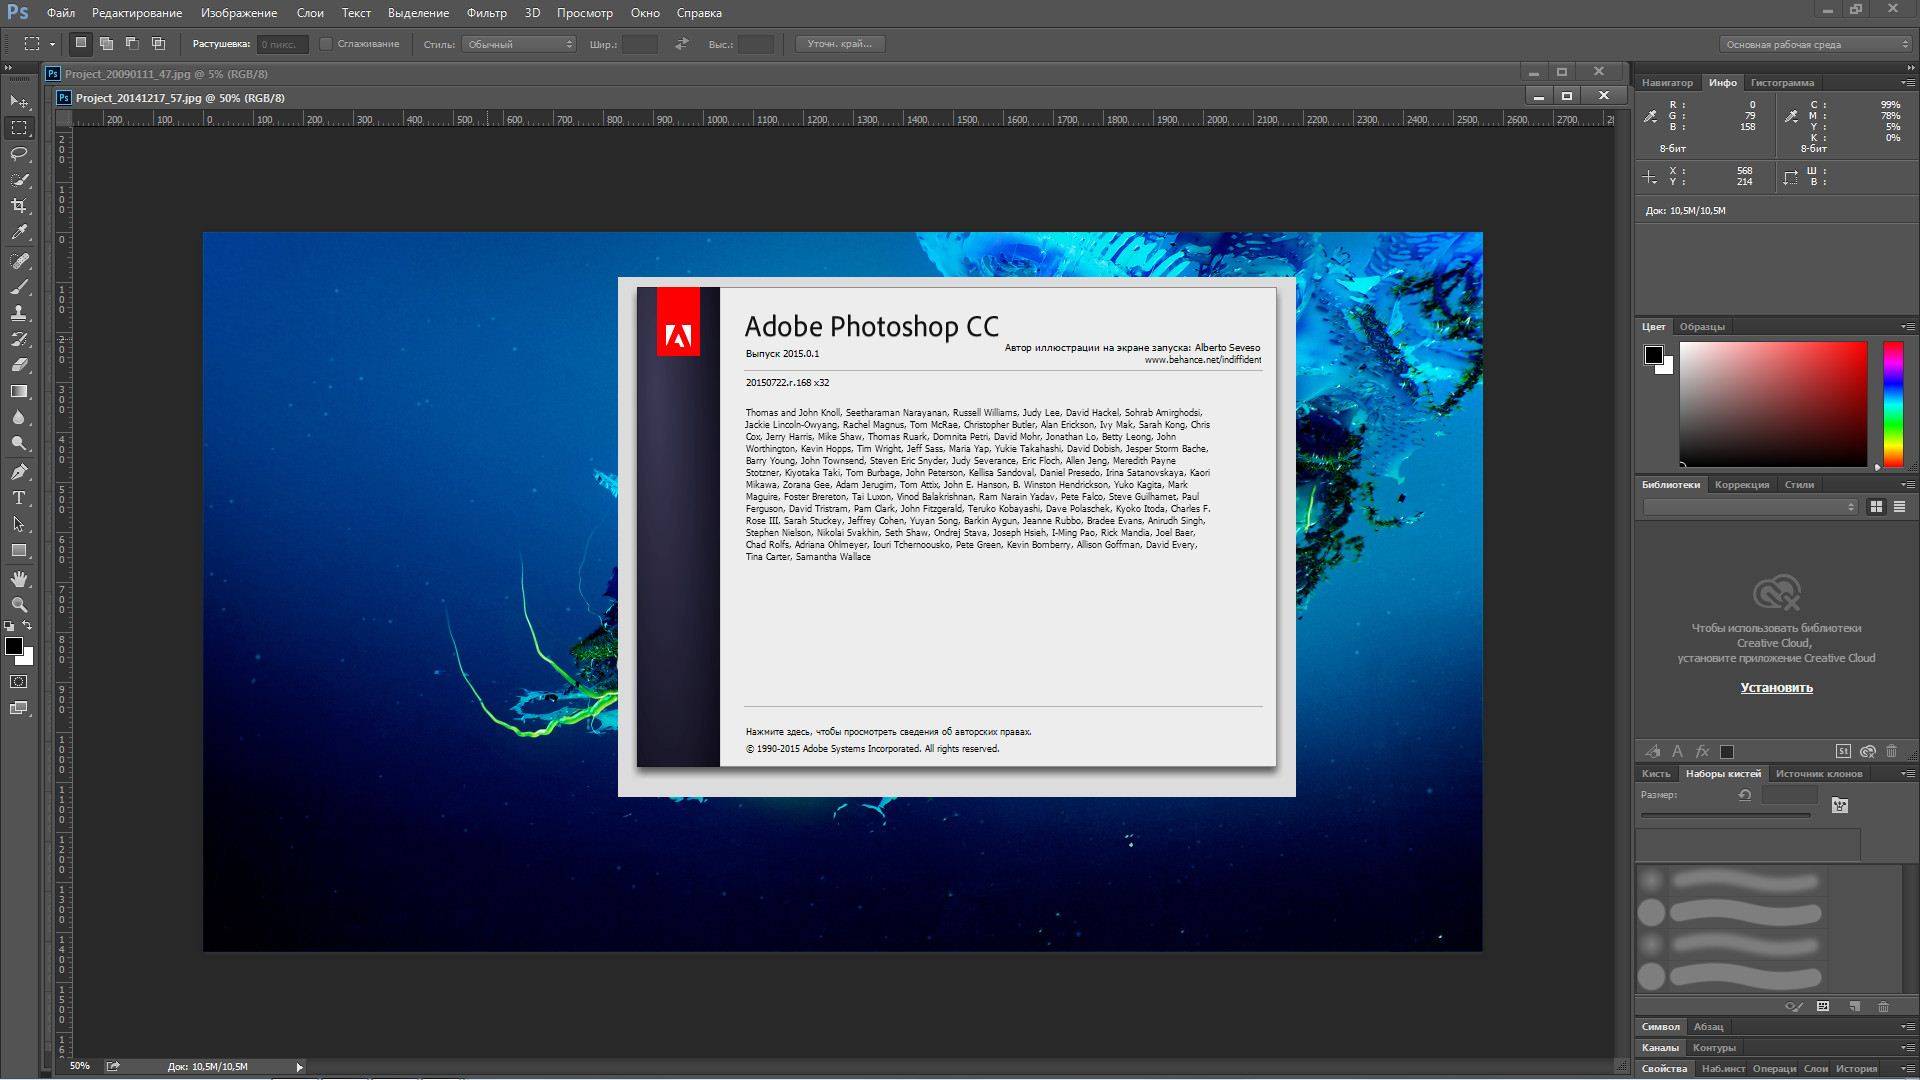The image size is (1920, 1080).
Task: Select the Horizontal Type tool
Action: click(19, 498)
